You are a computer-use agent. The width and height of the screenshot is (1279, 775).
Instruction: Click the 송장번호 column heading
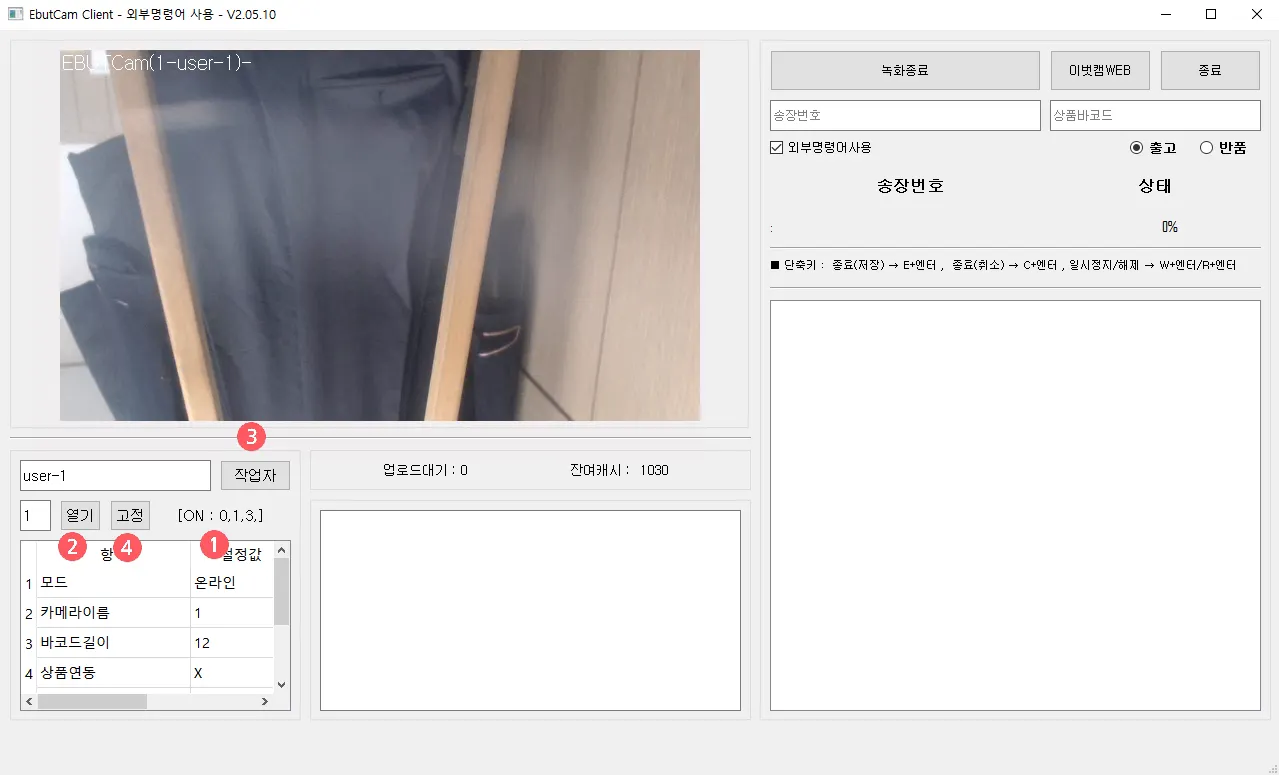(x=910, y=186)
